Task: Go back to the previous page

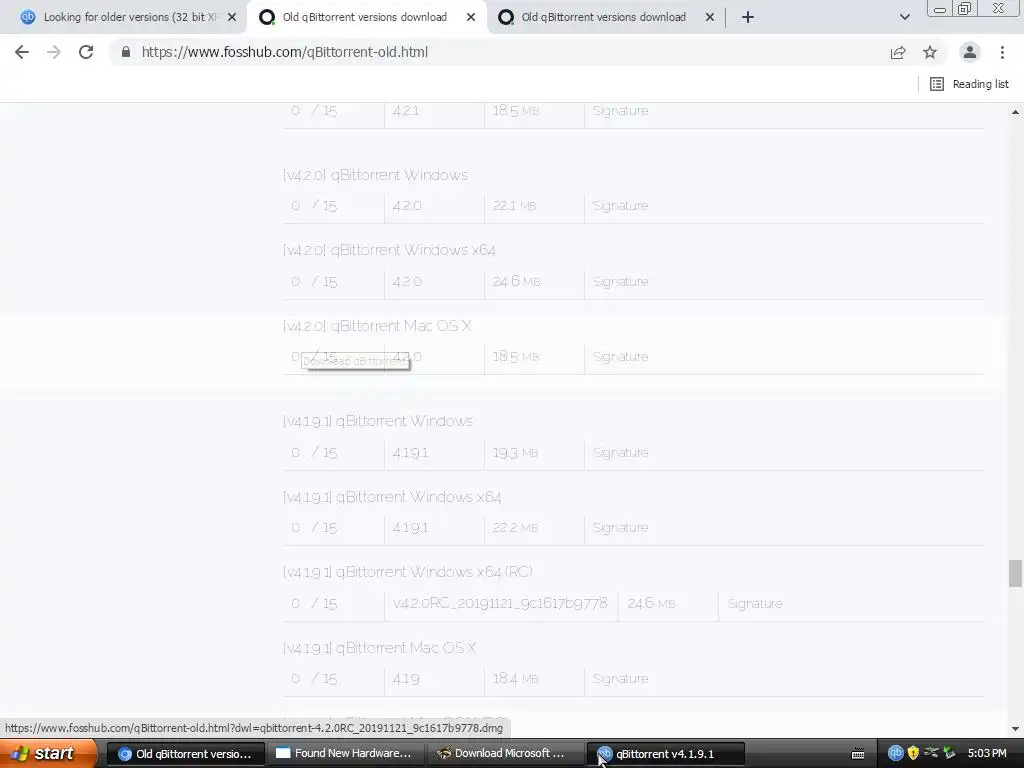Action: (x=22, y=52)
